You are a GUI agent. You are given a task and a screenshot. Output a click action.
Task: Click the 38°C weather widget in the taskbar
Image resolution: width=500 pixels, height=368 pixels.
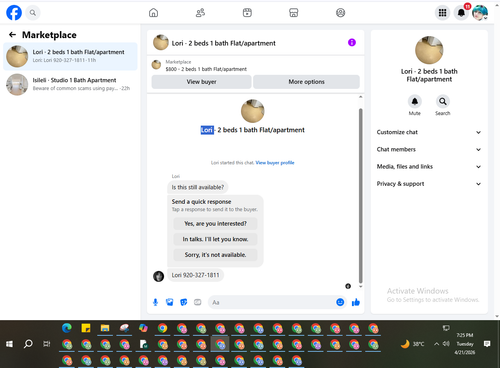[413, 344]
